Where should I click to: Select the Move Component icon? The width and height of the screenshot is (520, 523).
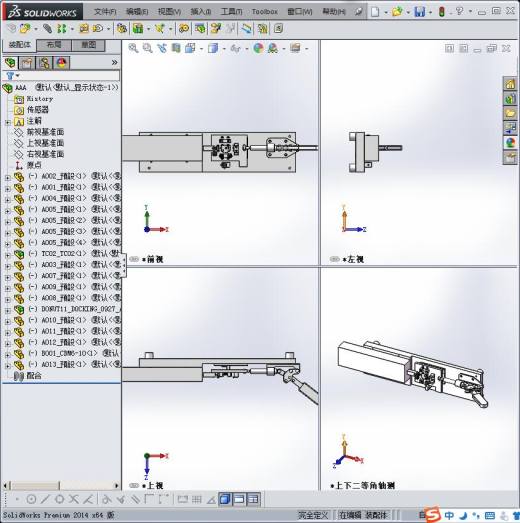point(98,29)
